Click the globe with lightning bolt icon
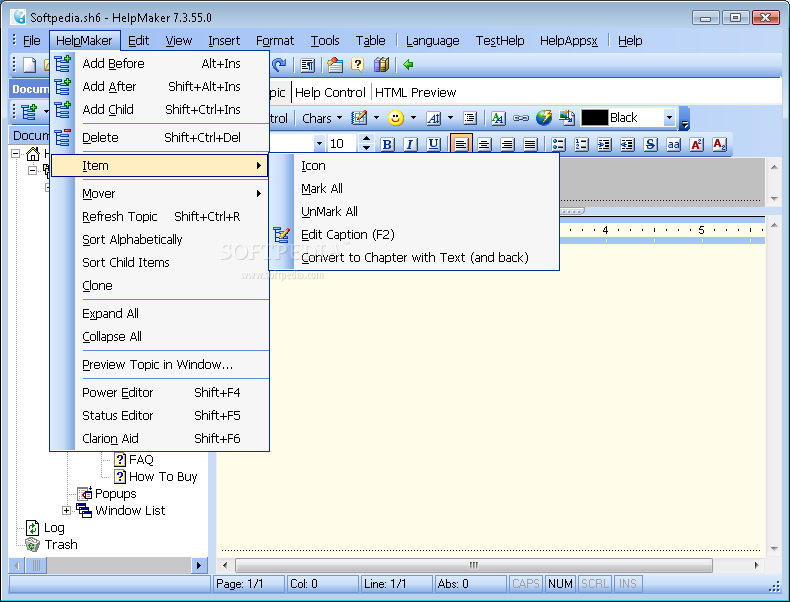 pyautogui.click(x=544, y=118)
